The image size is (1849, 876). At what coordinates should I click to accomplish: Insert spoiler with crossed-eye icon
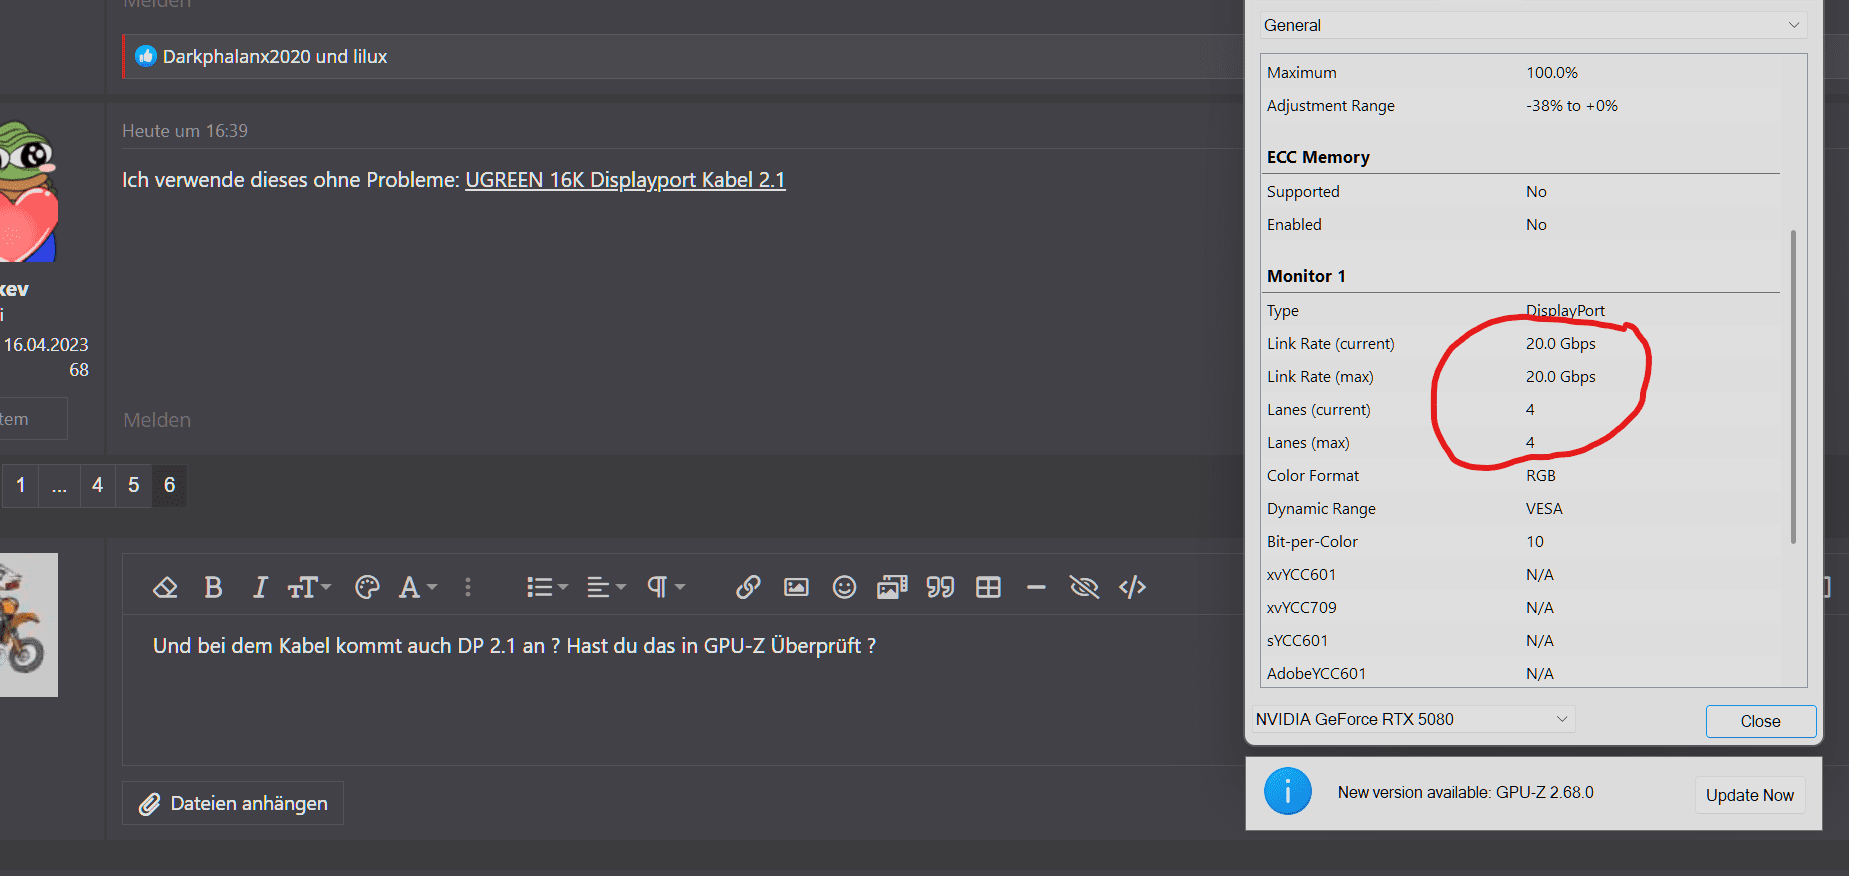(x=1084, y=587)
